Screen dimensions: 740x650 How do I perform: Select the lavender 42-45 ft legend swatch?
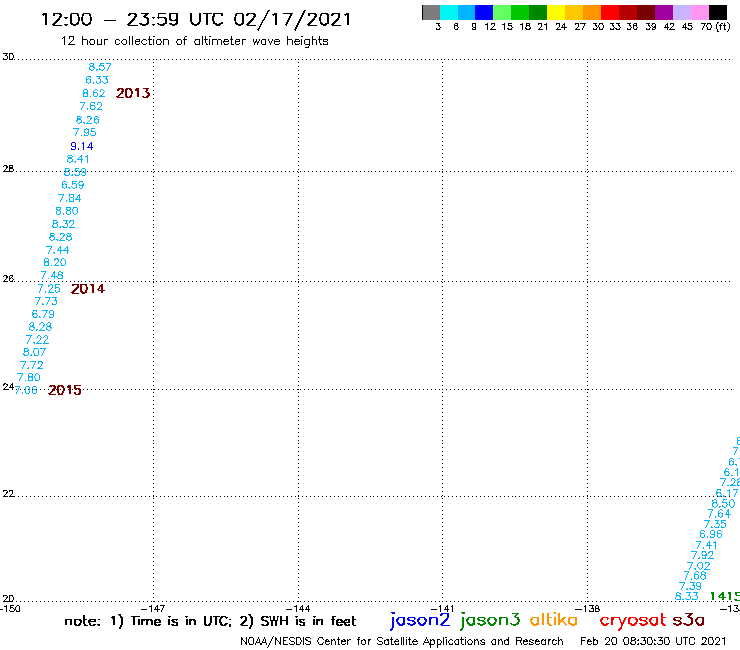[x=682, y=12]
